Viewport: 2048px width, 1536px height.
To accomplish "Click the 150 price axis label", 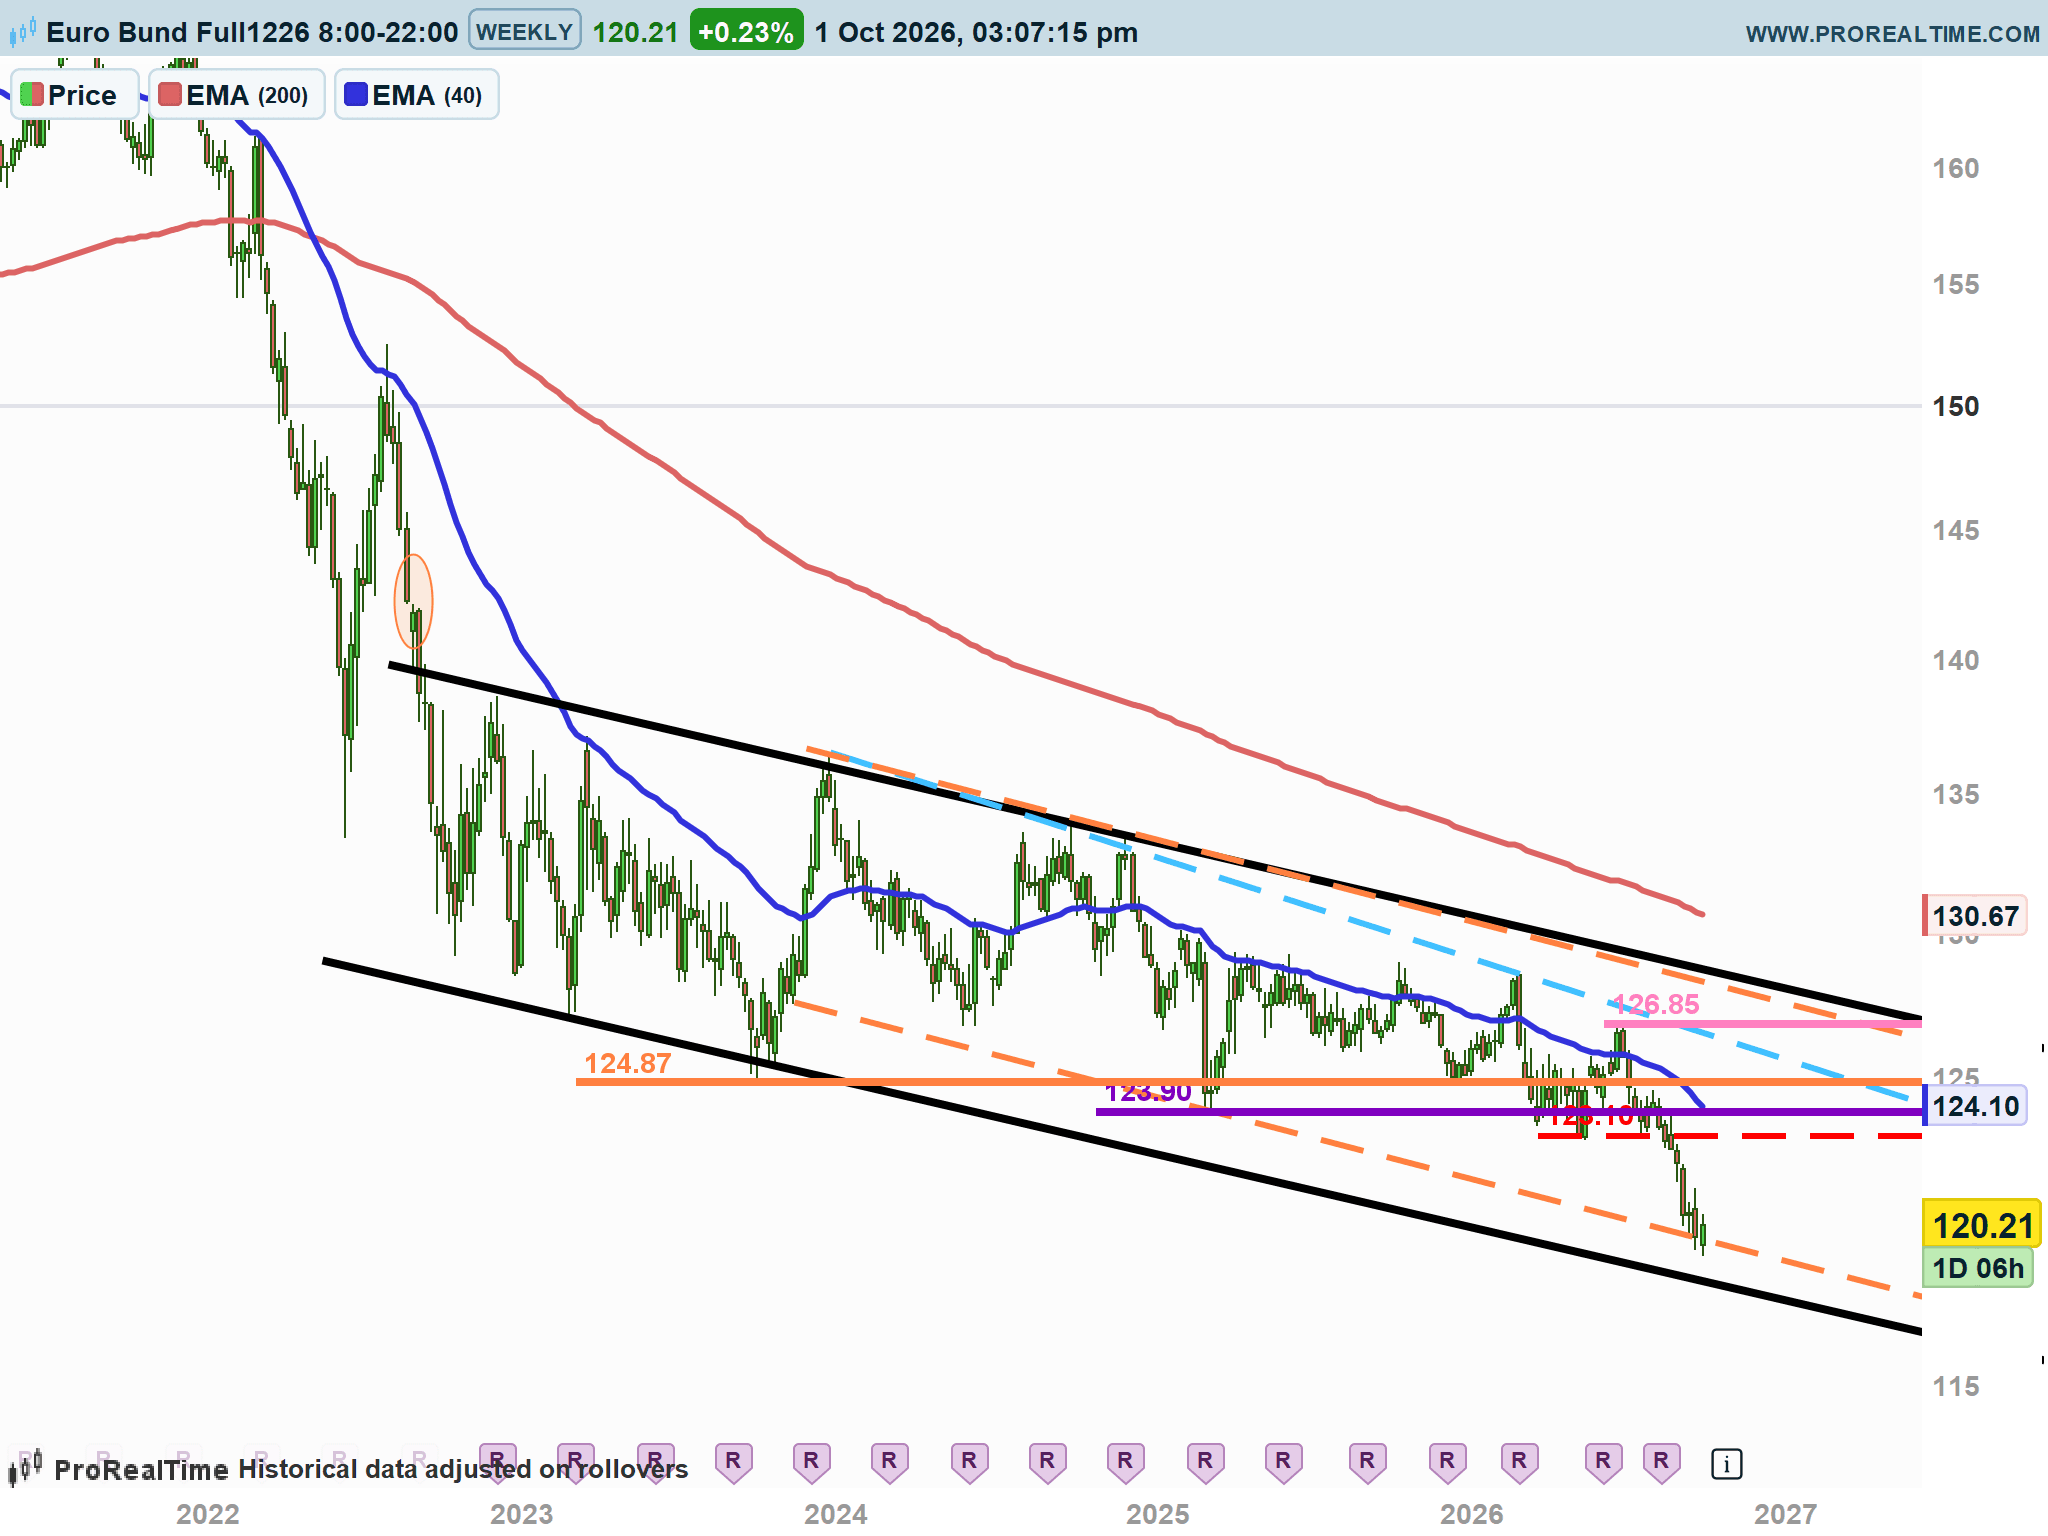I will click(1955, 406).
